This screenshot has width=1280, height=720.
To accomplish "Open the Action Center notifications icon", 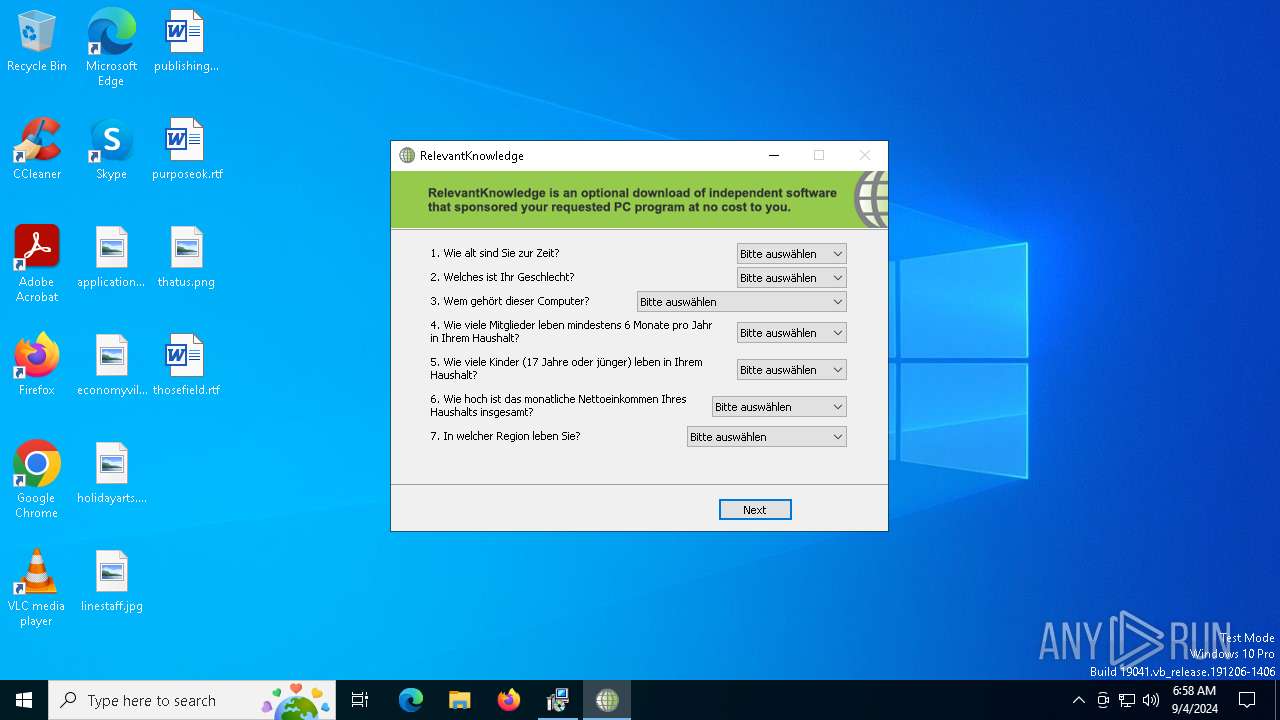I will coord(1247,700).
